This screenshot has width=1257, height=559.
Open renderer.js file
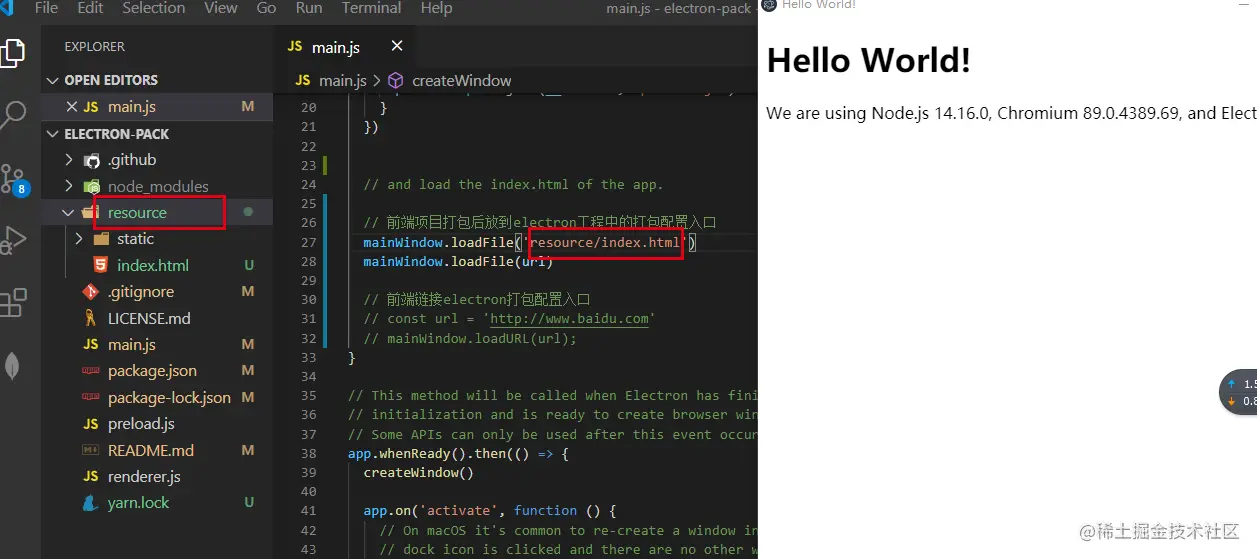[144, 477]
